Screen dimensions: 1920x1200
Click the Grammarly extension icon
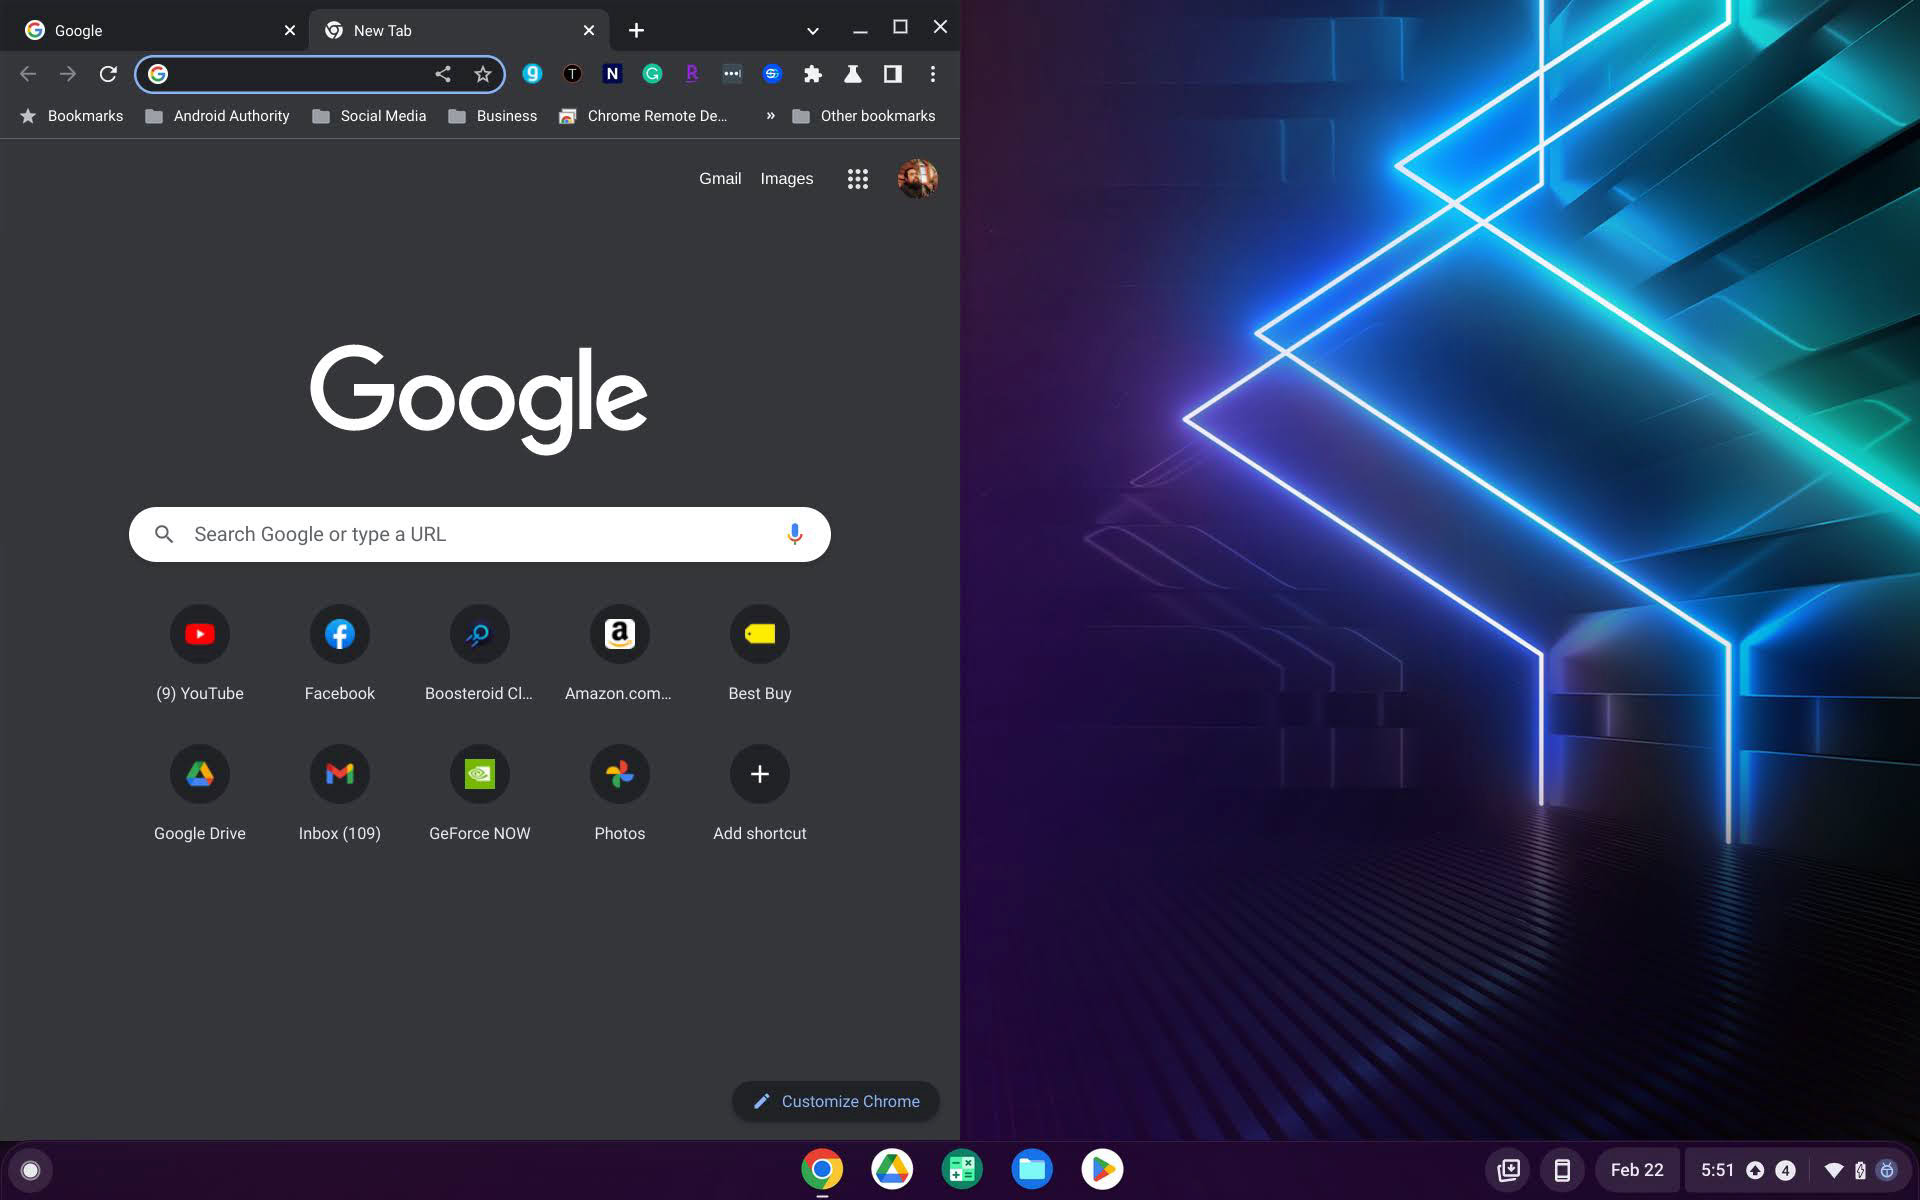coord(652,74)
